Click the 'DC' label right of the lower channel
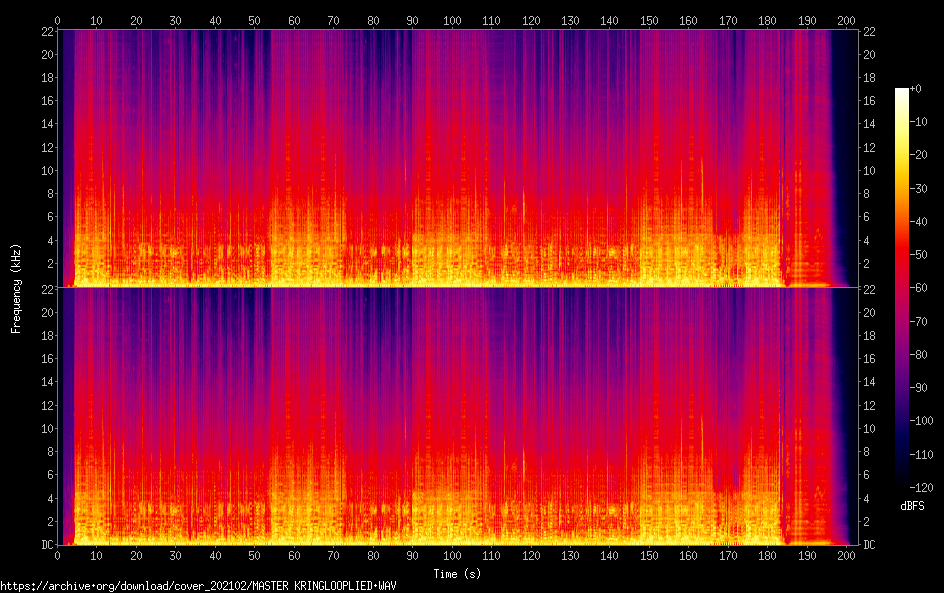 [x=869, y=545]
